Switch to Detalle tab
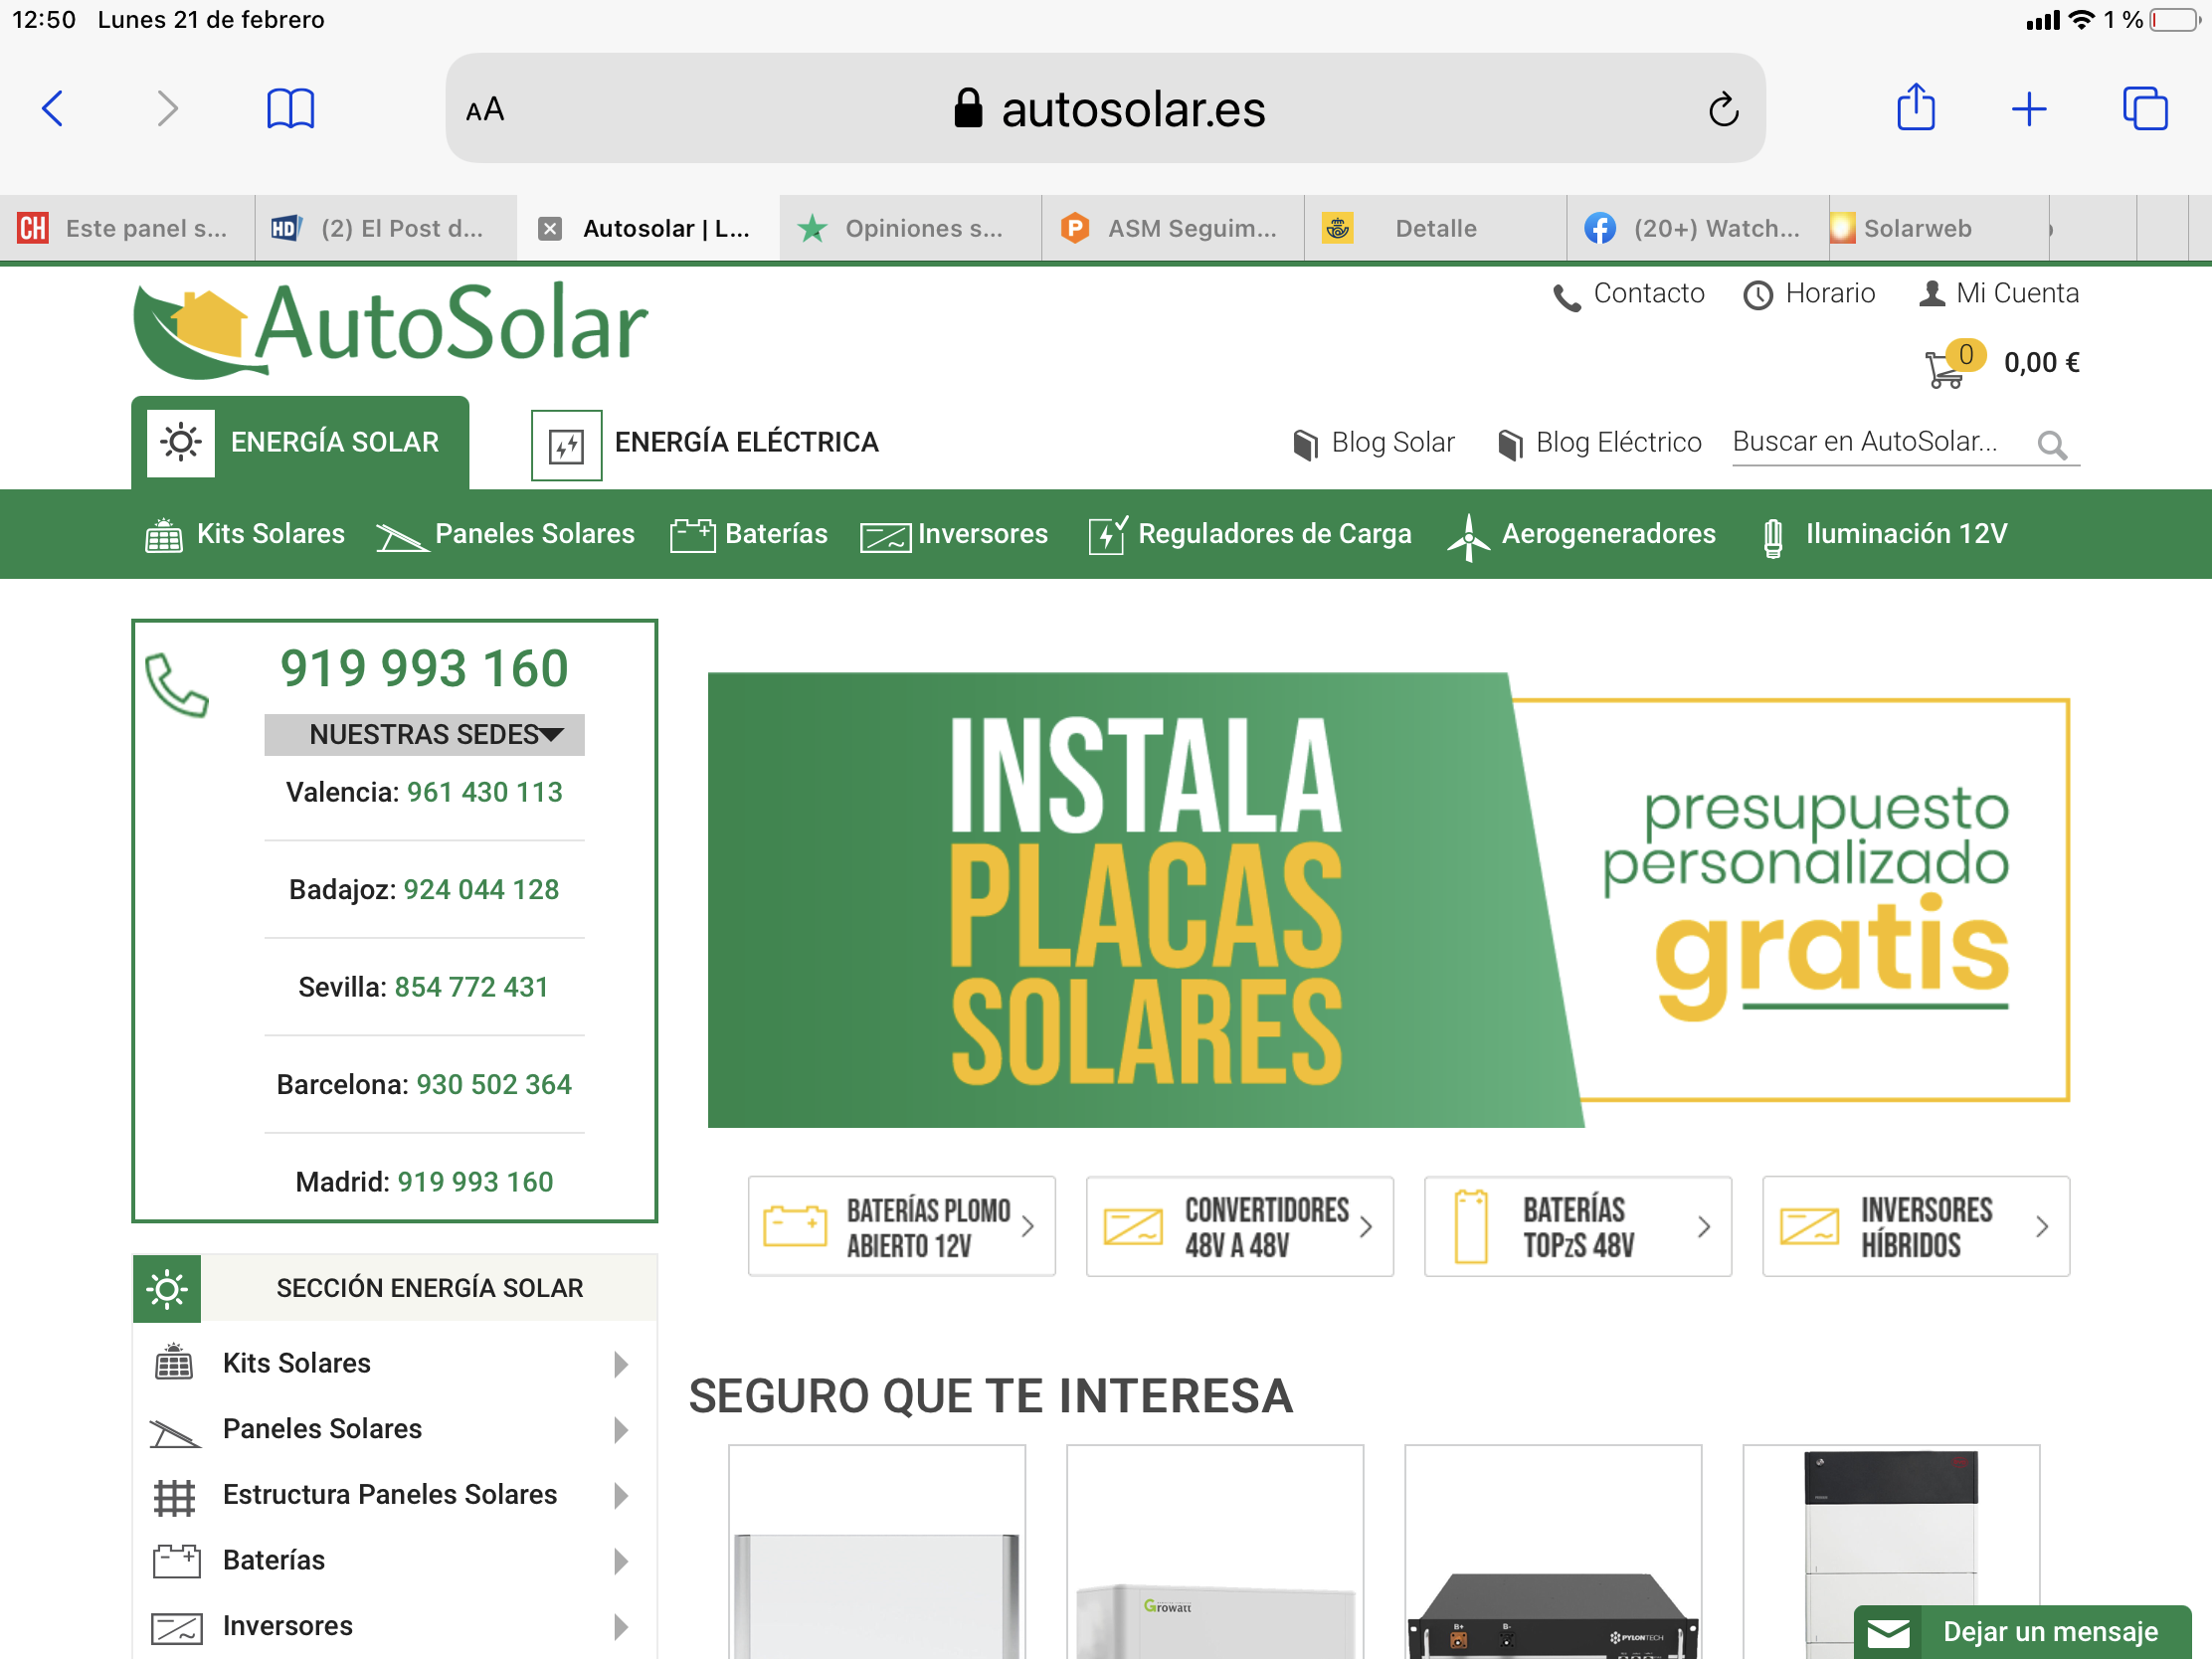This screenshot has width=2212, height=1659. tap(1435, 229)
